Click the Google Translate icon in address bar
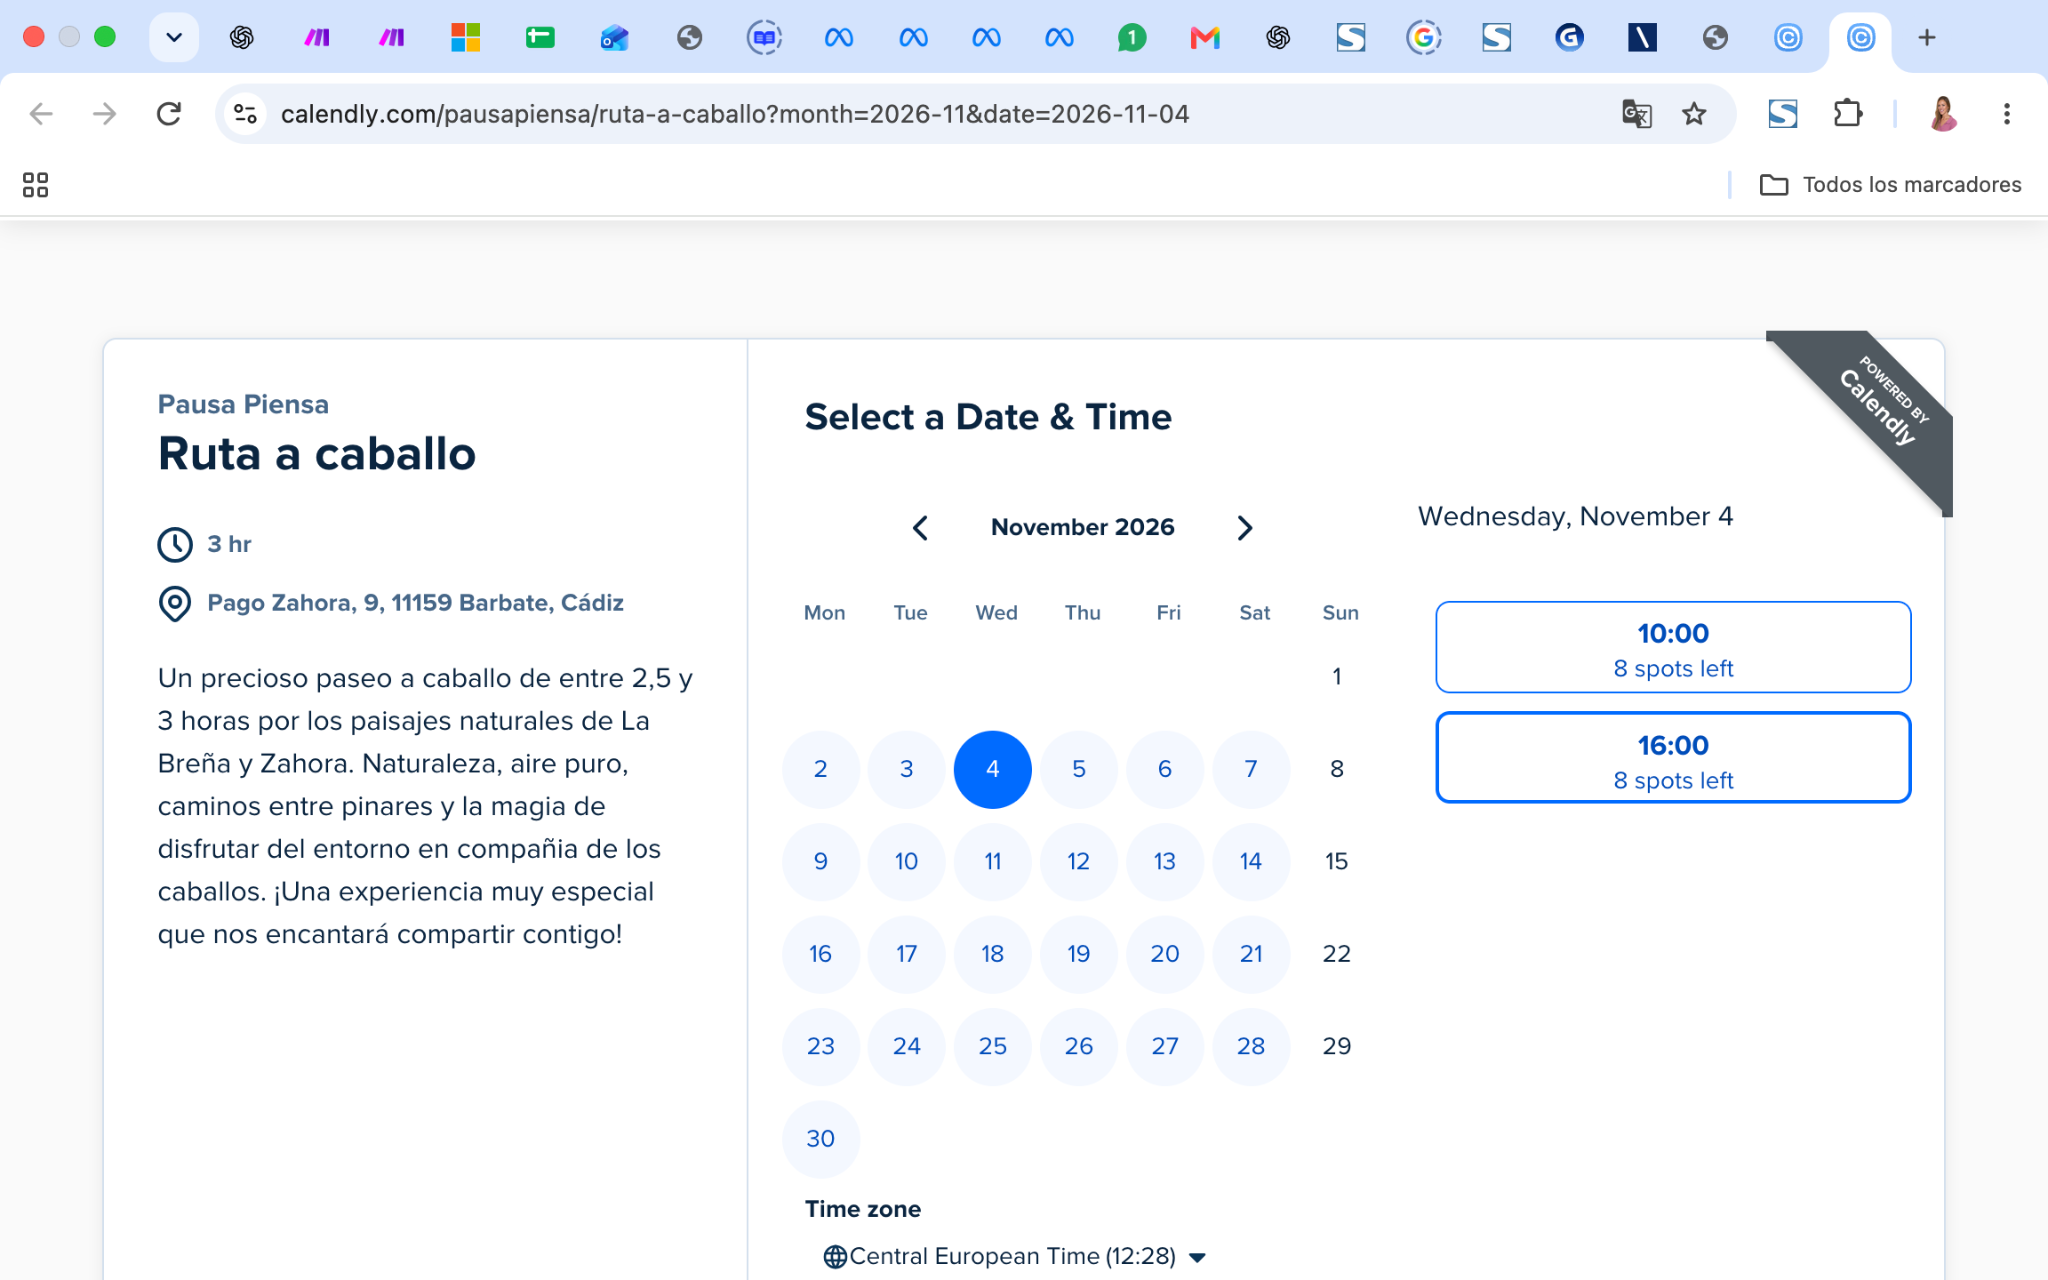The width and height of the screenshot is (2048, 1280). point(1636,114)
